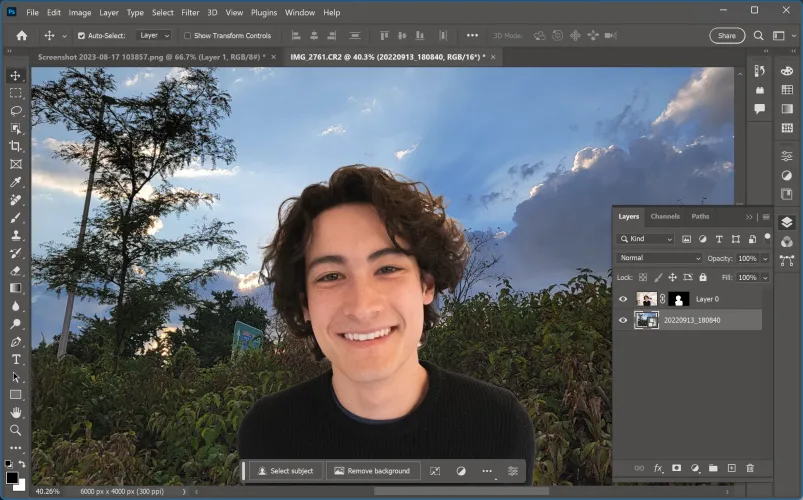Screen dimensions: 803x500
Task: Select the Zoom tool in the toolbar
Action: click(x=16, y=430)
